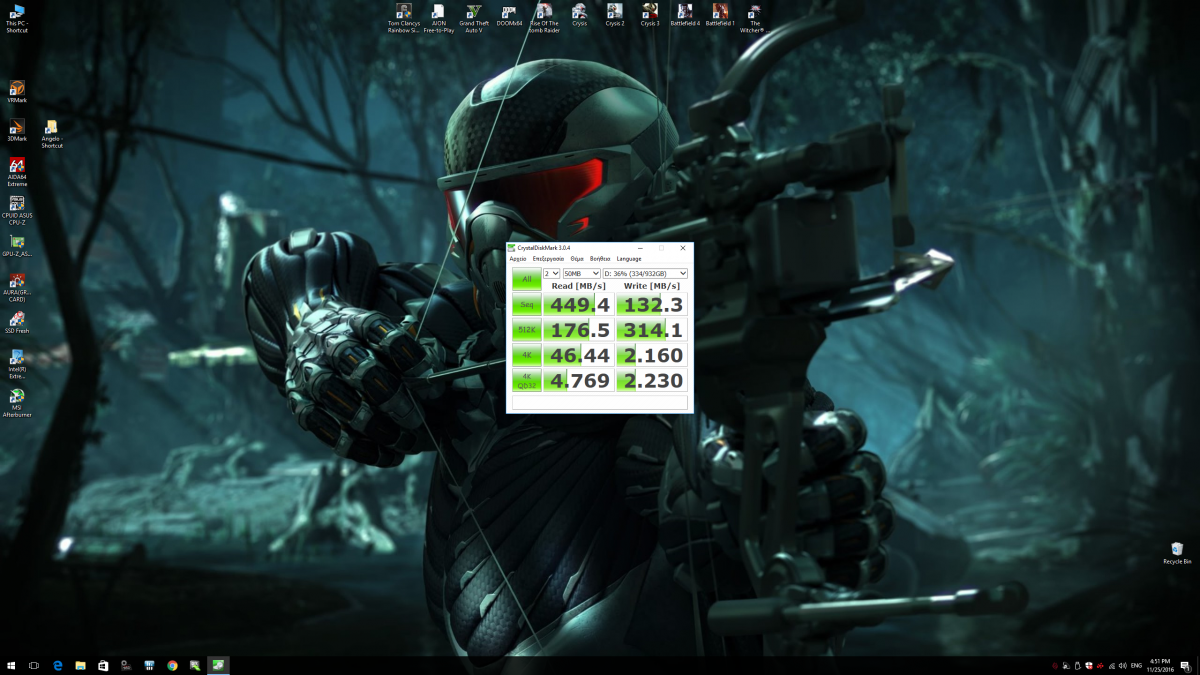Select the Angelo shortcut on the desktop
The image size is (1200, 675).
click(x=52, y=134)
